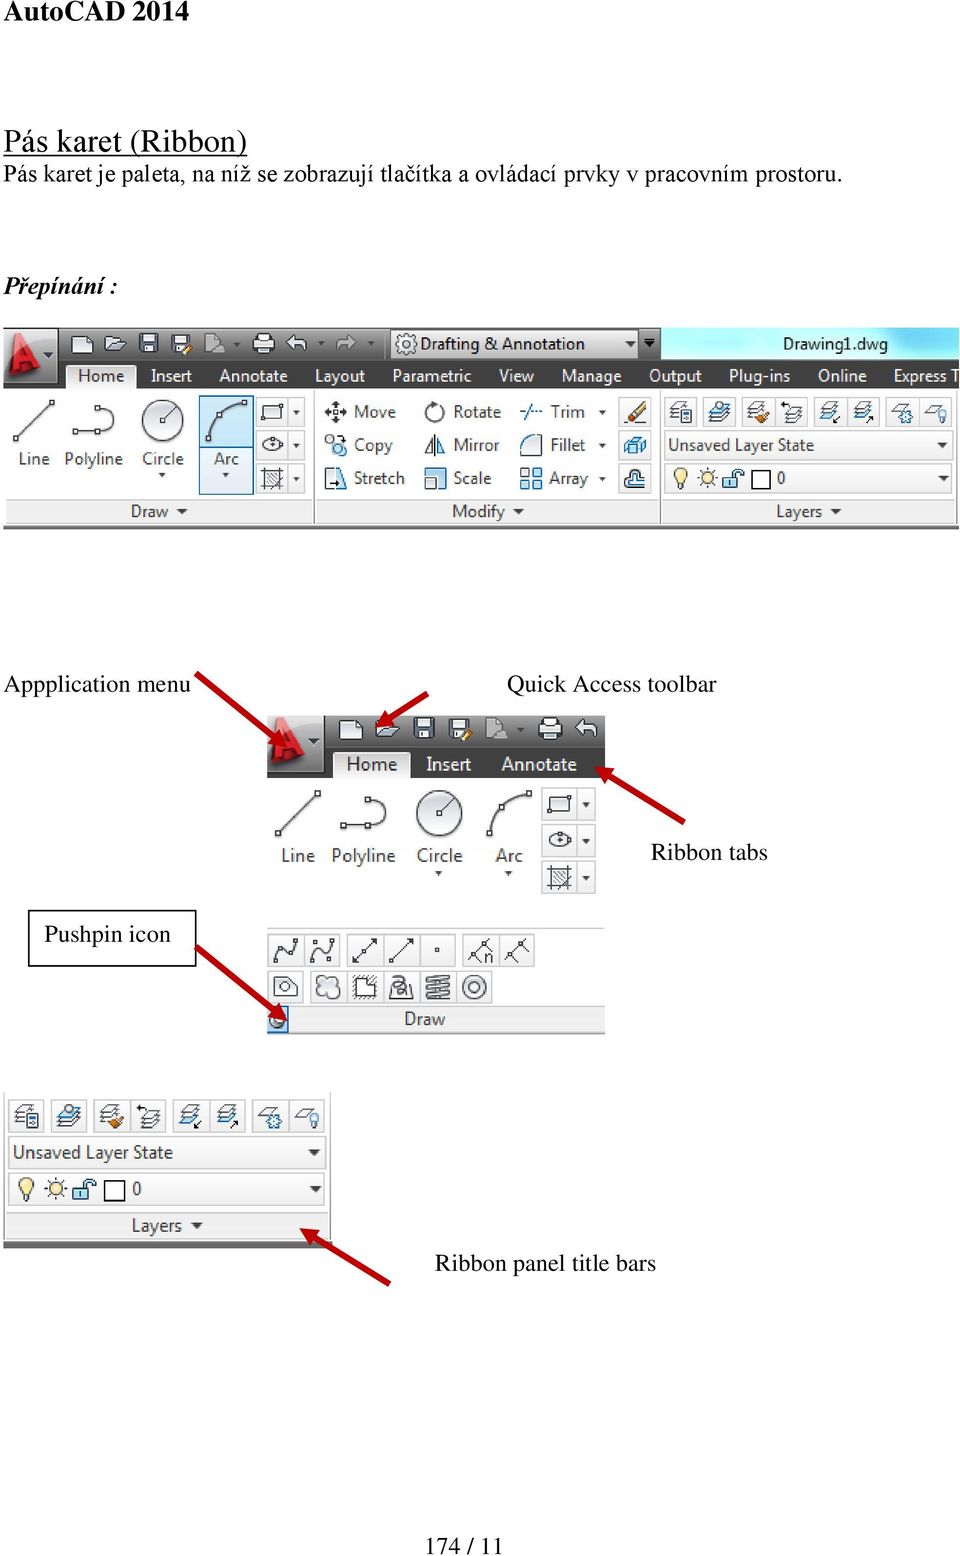Select the Rotate tool
The height and width of the screenshot is (1556, 960).
pyautogui.click(x=463, y=412)
